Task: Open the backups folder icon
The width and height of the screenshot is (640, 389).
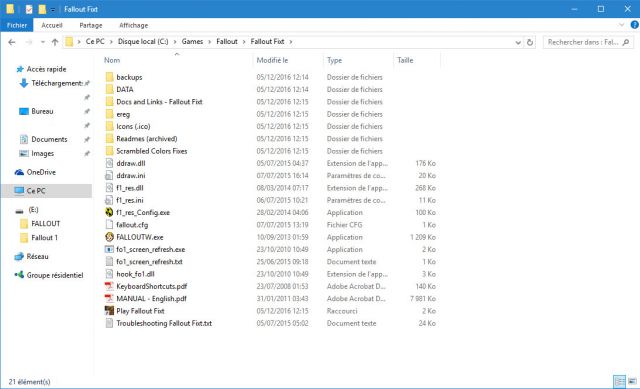Action: click(x=109, y=77)
